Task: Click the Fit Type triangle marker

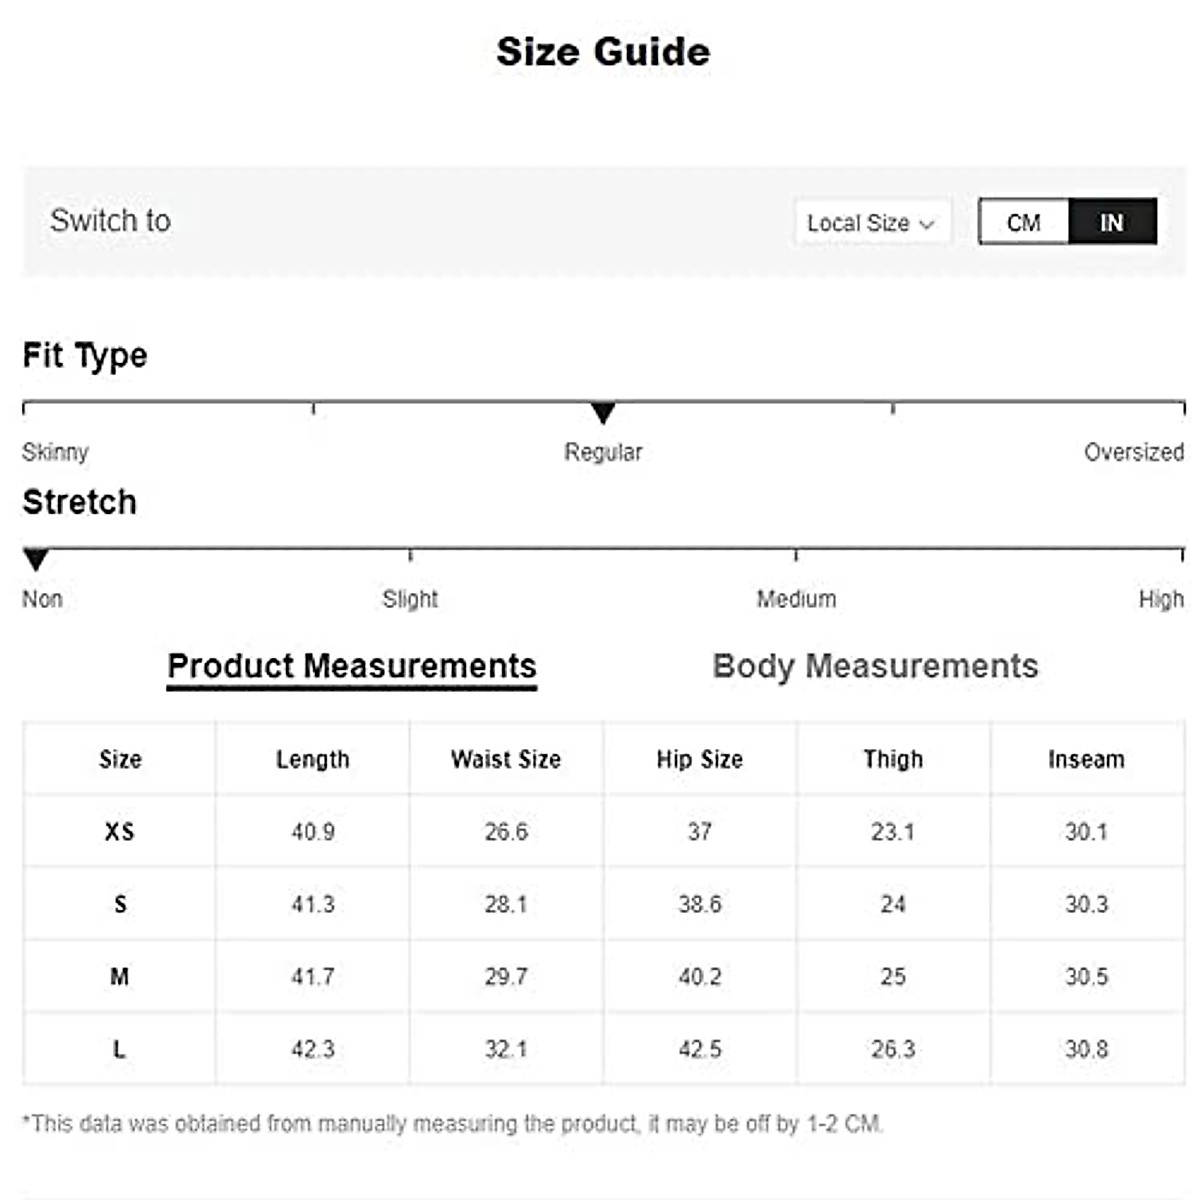Action: (603, 412)
